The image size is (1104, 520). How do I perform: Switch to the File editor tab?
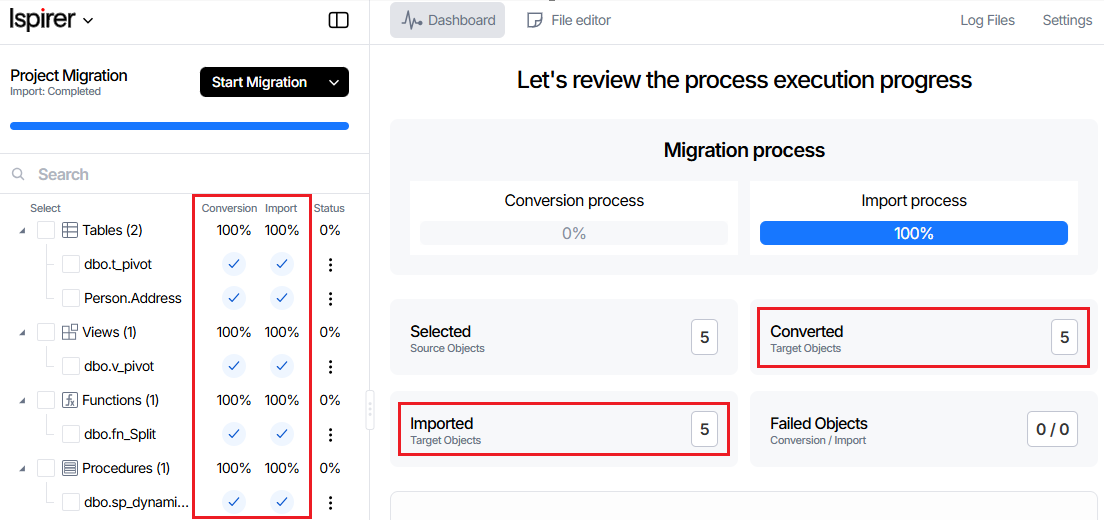point(569,20)
